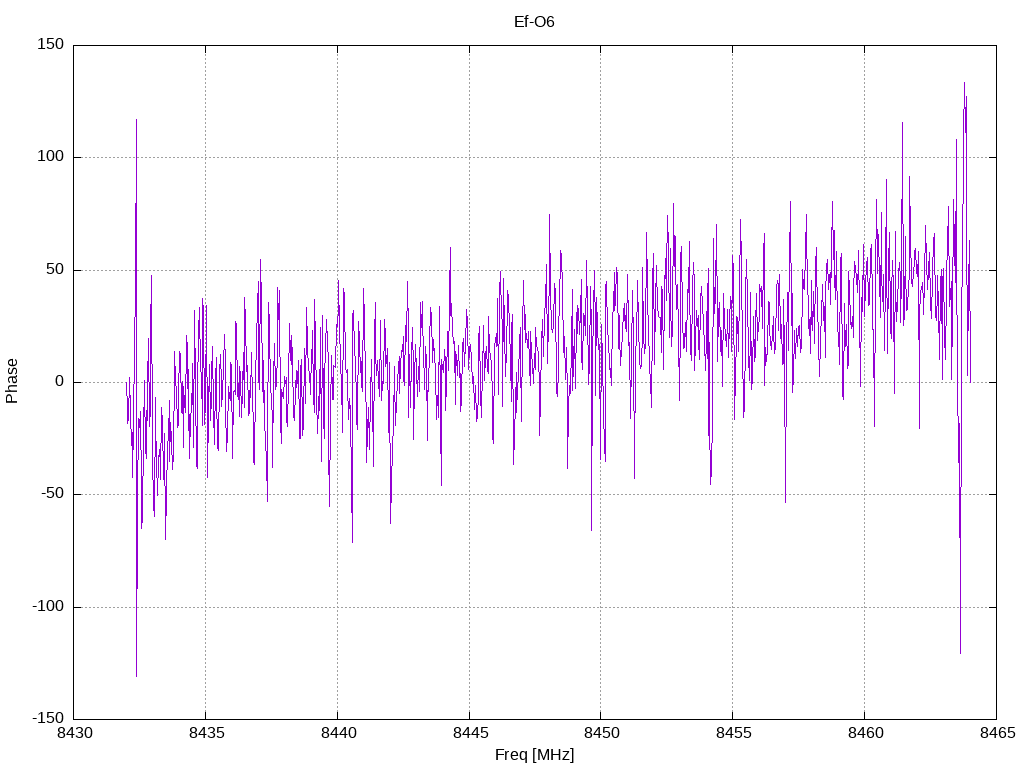Click the 8455 x-axis tick label
The width and height of the screenshot is (1024, 768).
[x=733, y=733]
